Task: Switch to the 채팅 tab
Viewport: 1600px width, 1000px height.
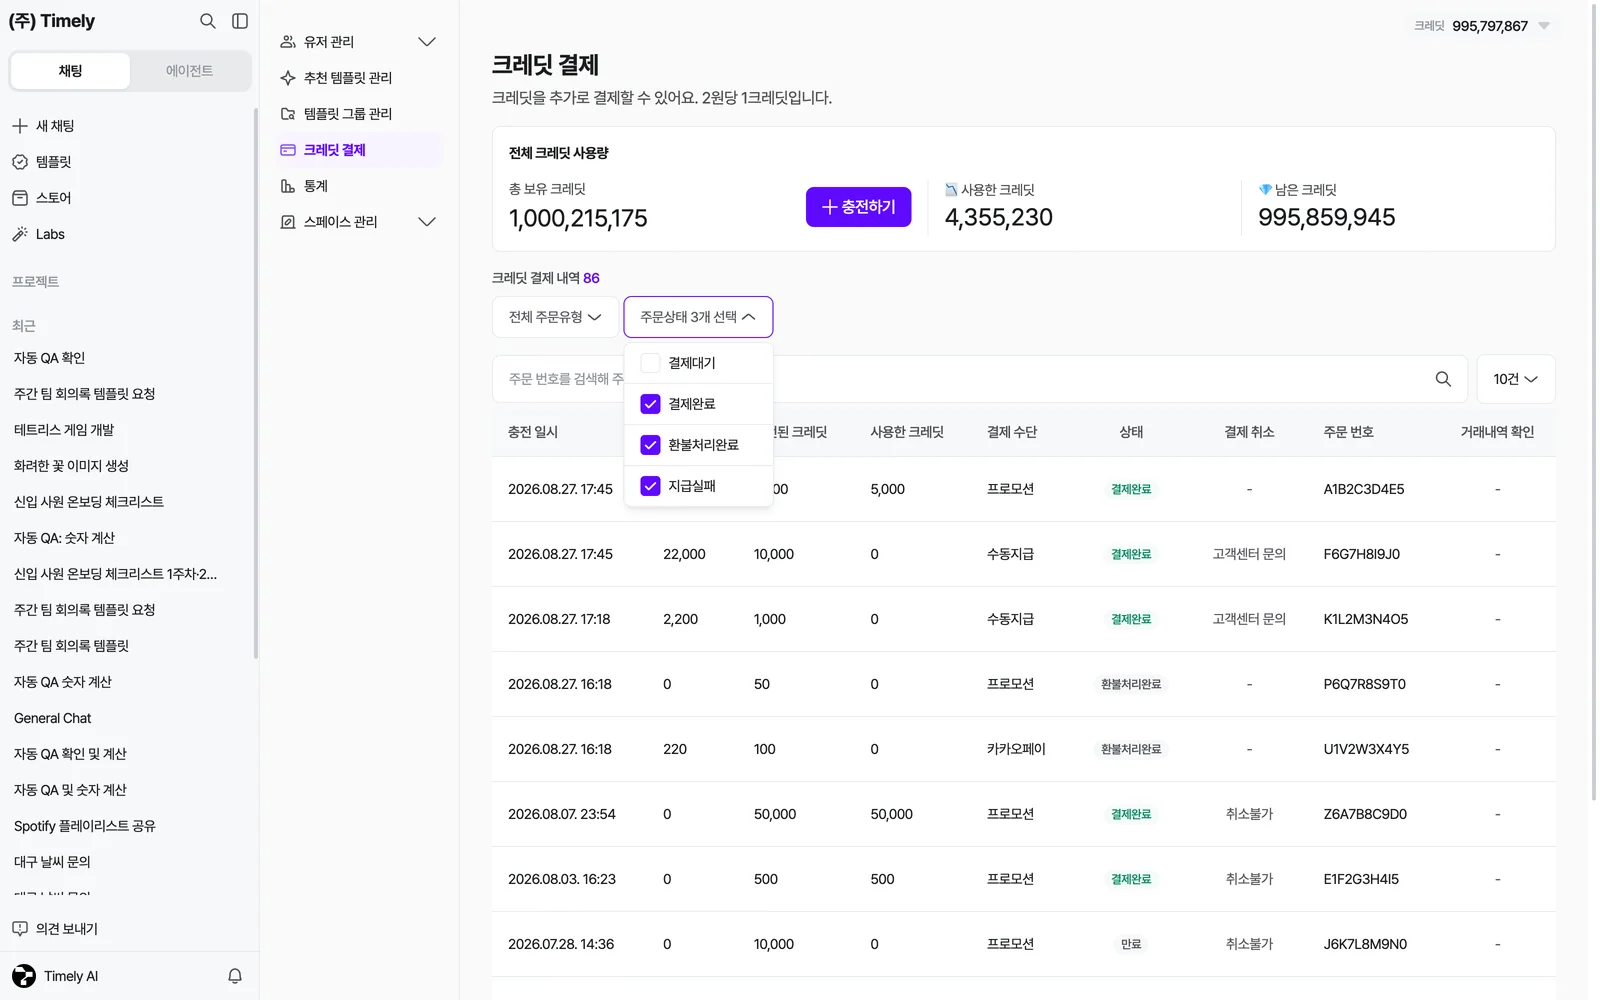Action: coord(70,71)
